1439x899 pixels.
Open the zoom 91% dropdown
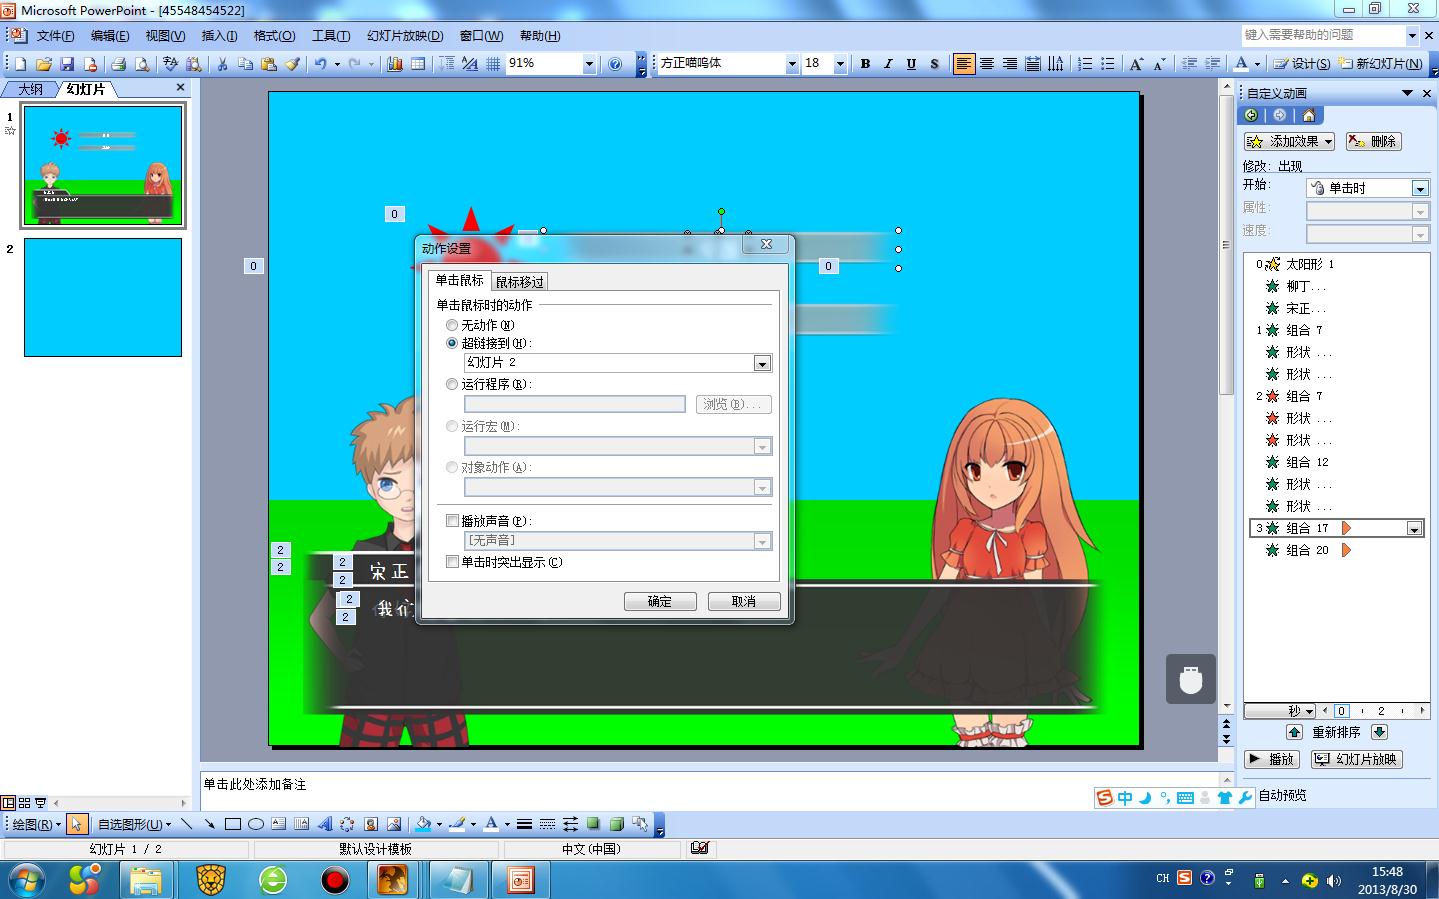coord(589,64)
